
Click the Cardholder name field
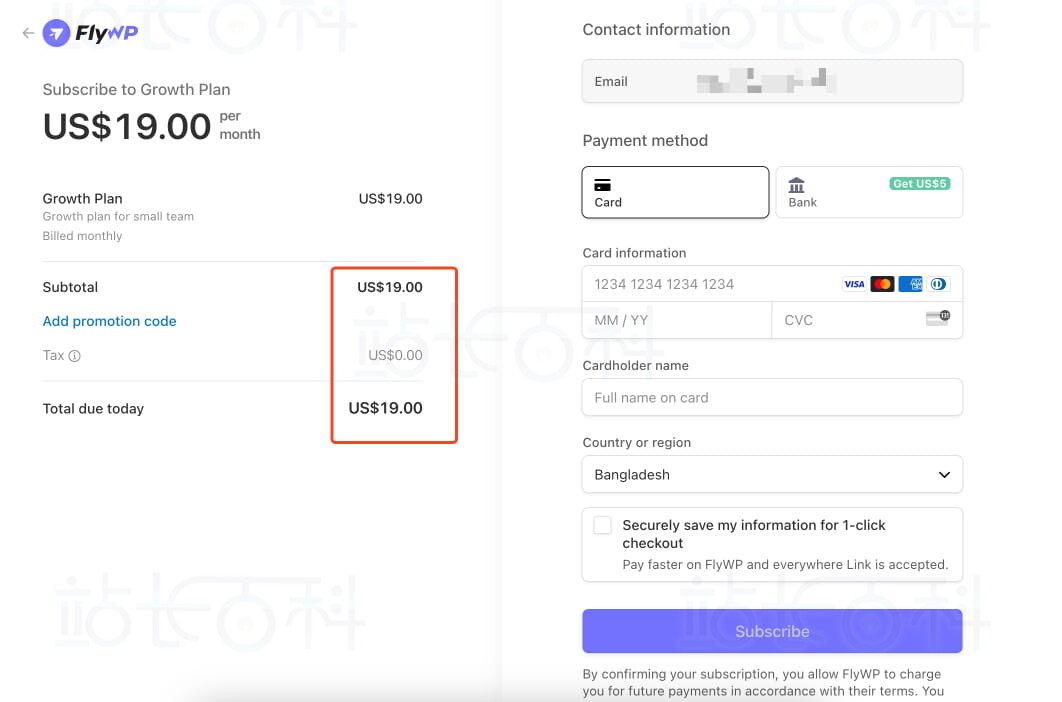[x=771, y=397]
